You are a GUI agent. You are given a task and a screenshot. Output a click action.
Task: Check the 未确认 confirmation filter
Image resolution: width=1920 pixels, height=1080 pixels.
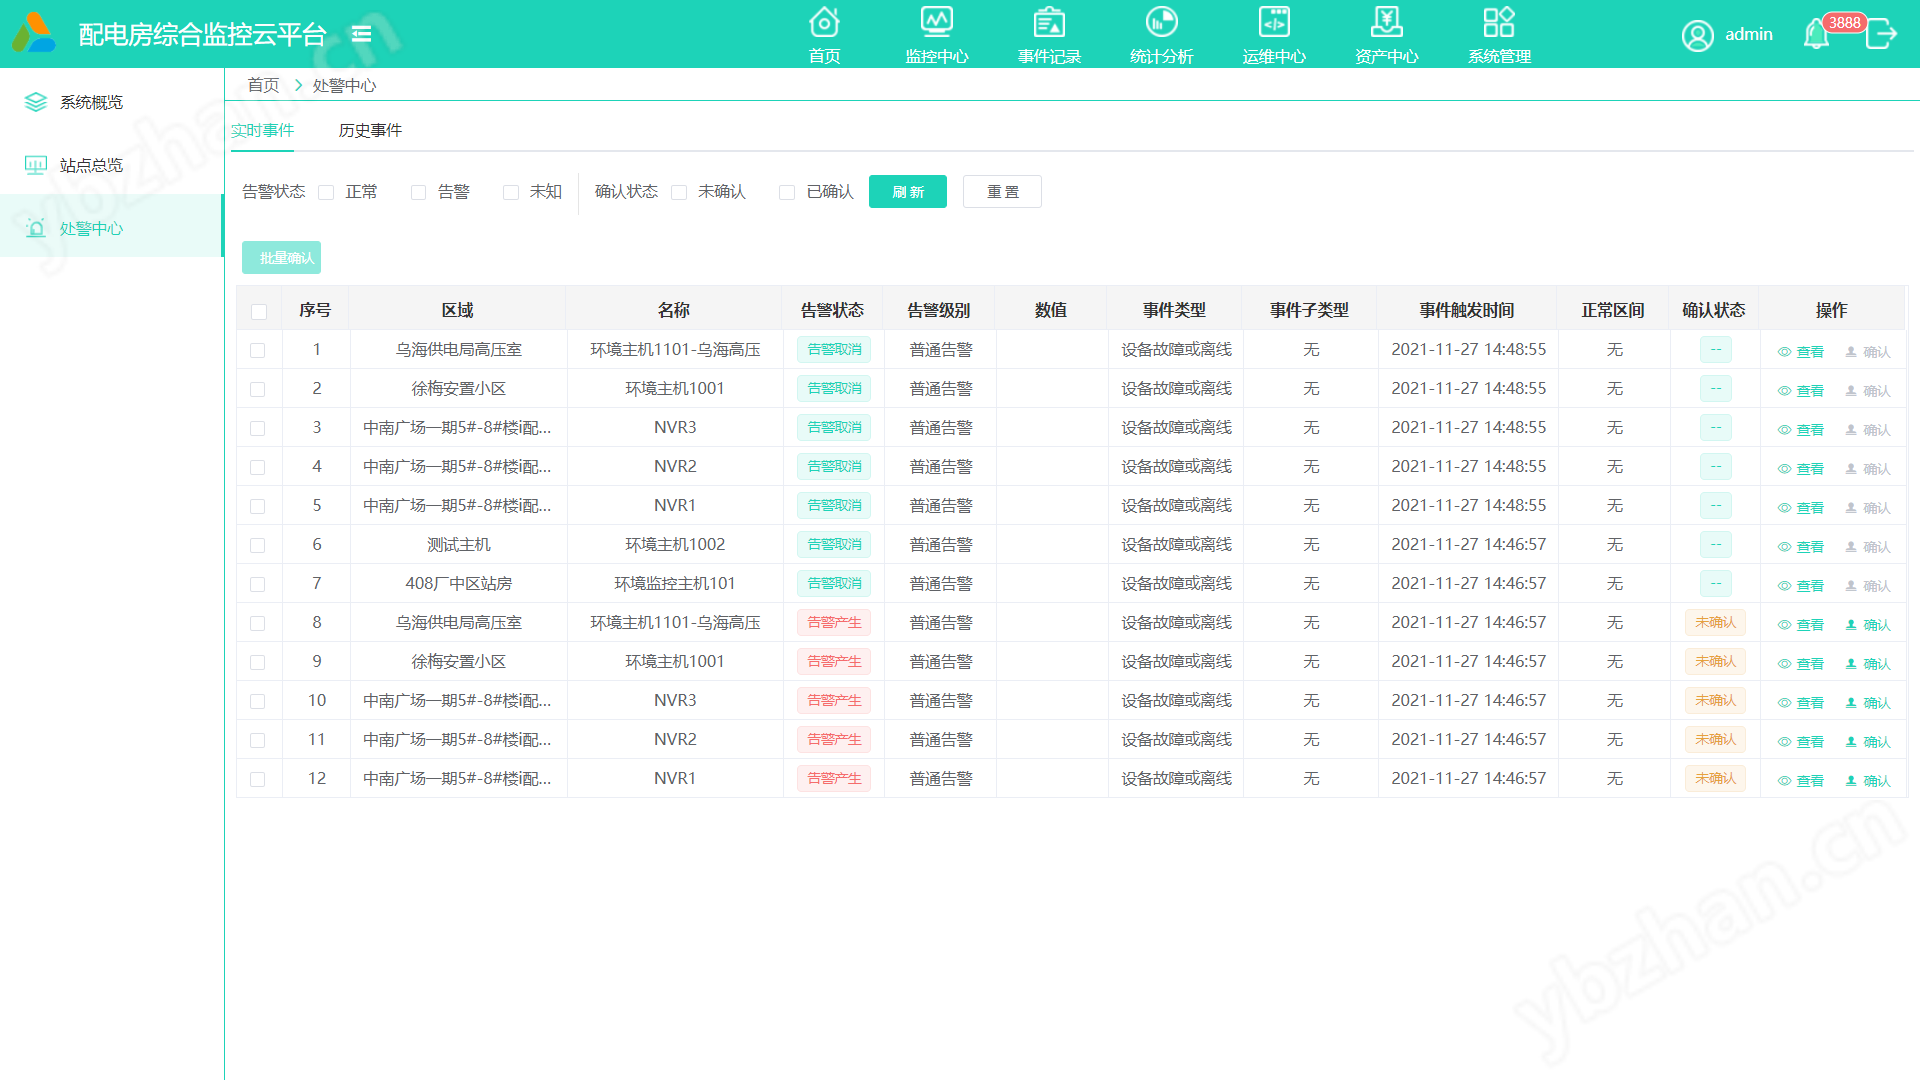[x=679, y=192]
